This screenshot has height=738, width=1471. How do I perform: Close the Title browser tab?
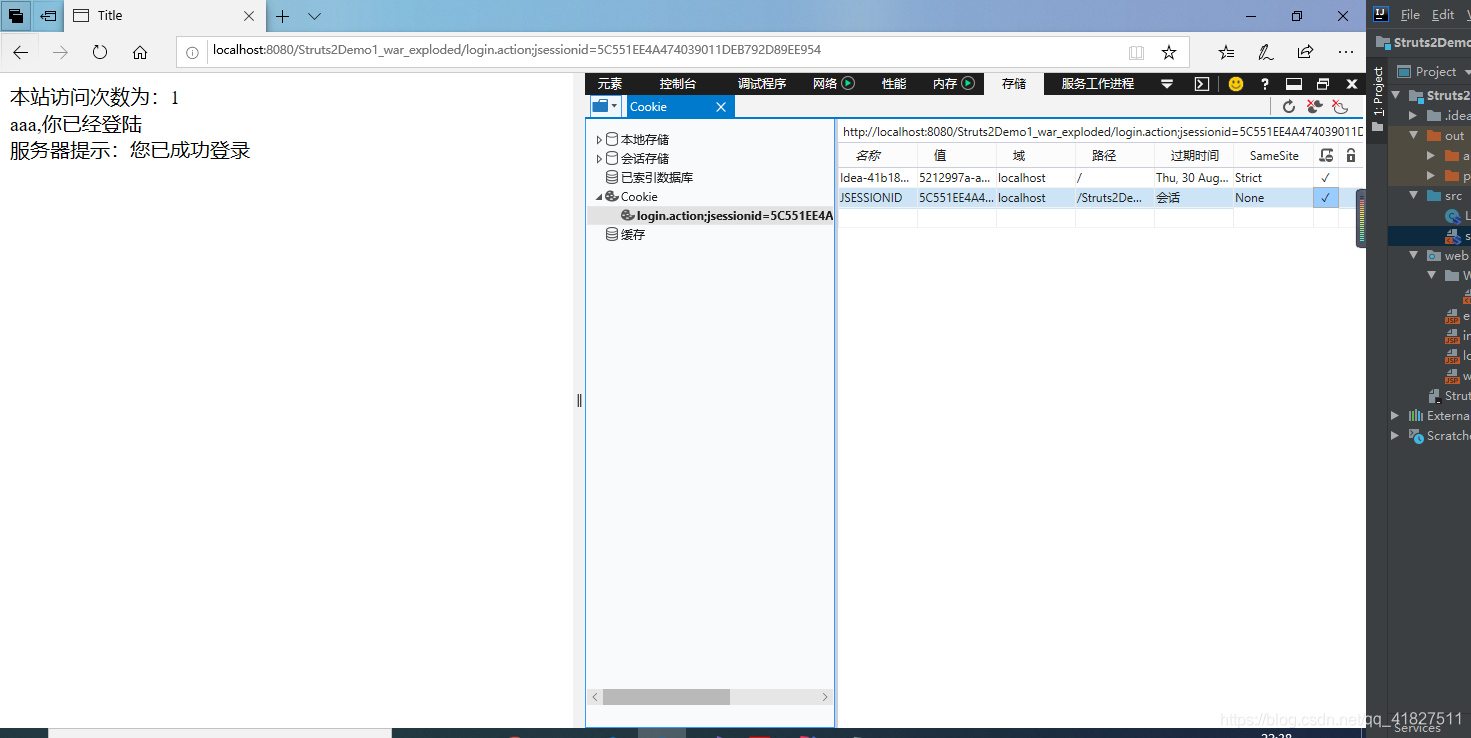249,16
